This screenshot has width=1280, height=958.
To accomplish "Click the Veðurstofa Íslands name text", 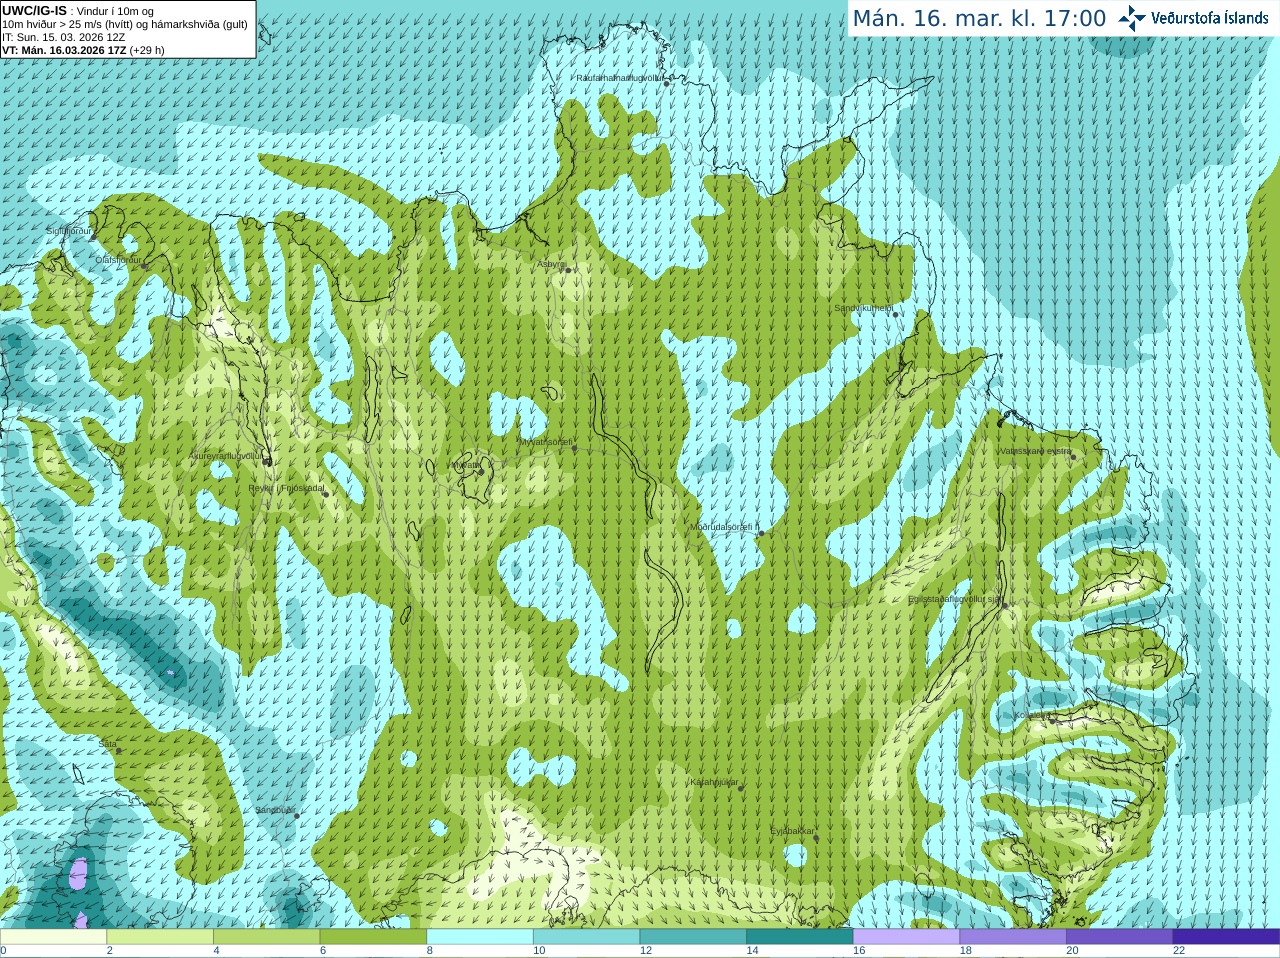I will point(1210,18).
